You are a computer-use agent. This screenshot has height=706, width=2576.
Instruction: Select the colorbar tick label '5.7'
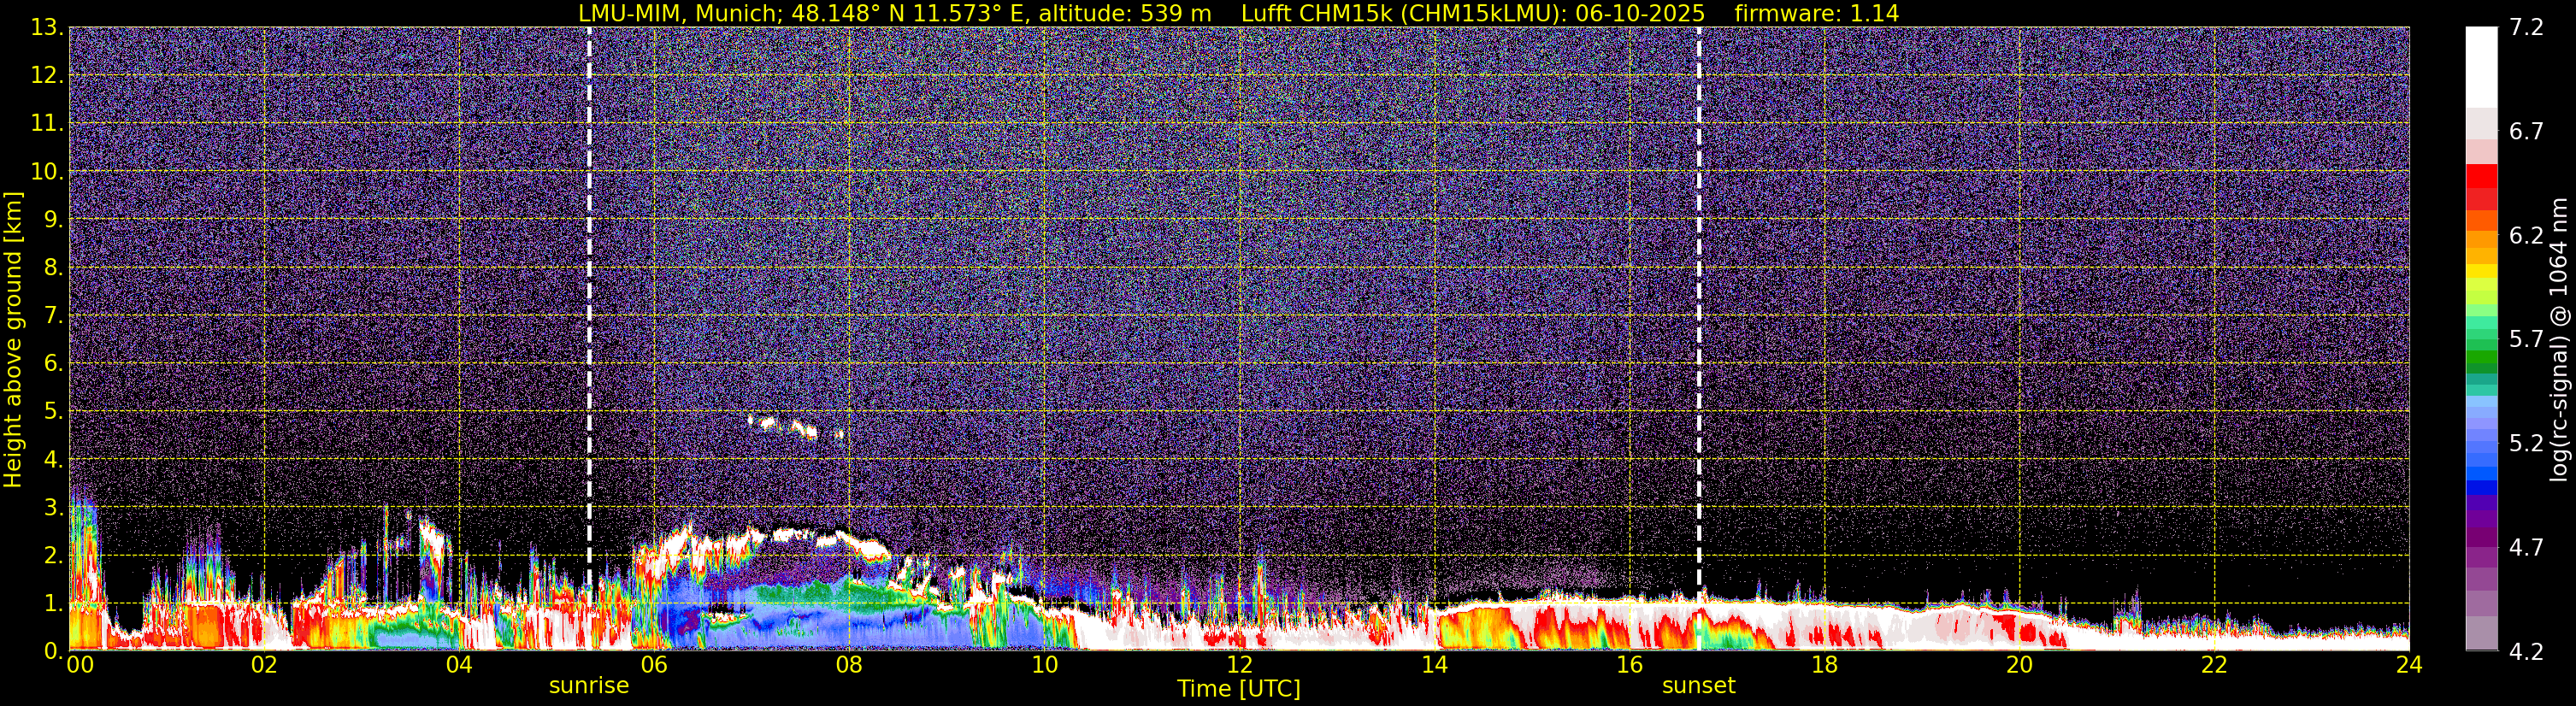coord(2526,340)
